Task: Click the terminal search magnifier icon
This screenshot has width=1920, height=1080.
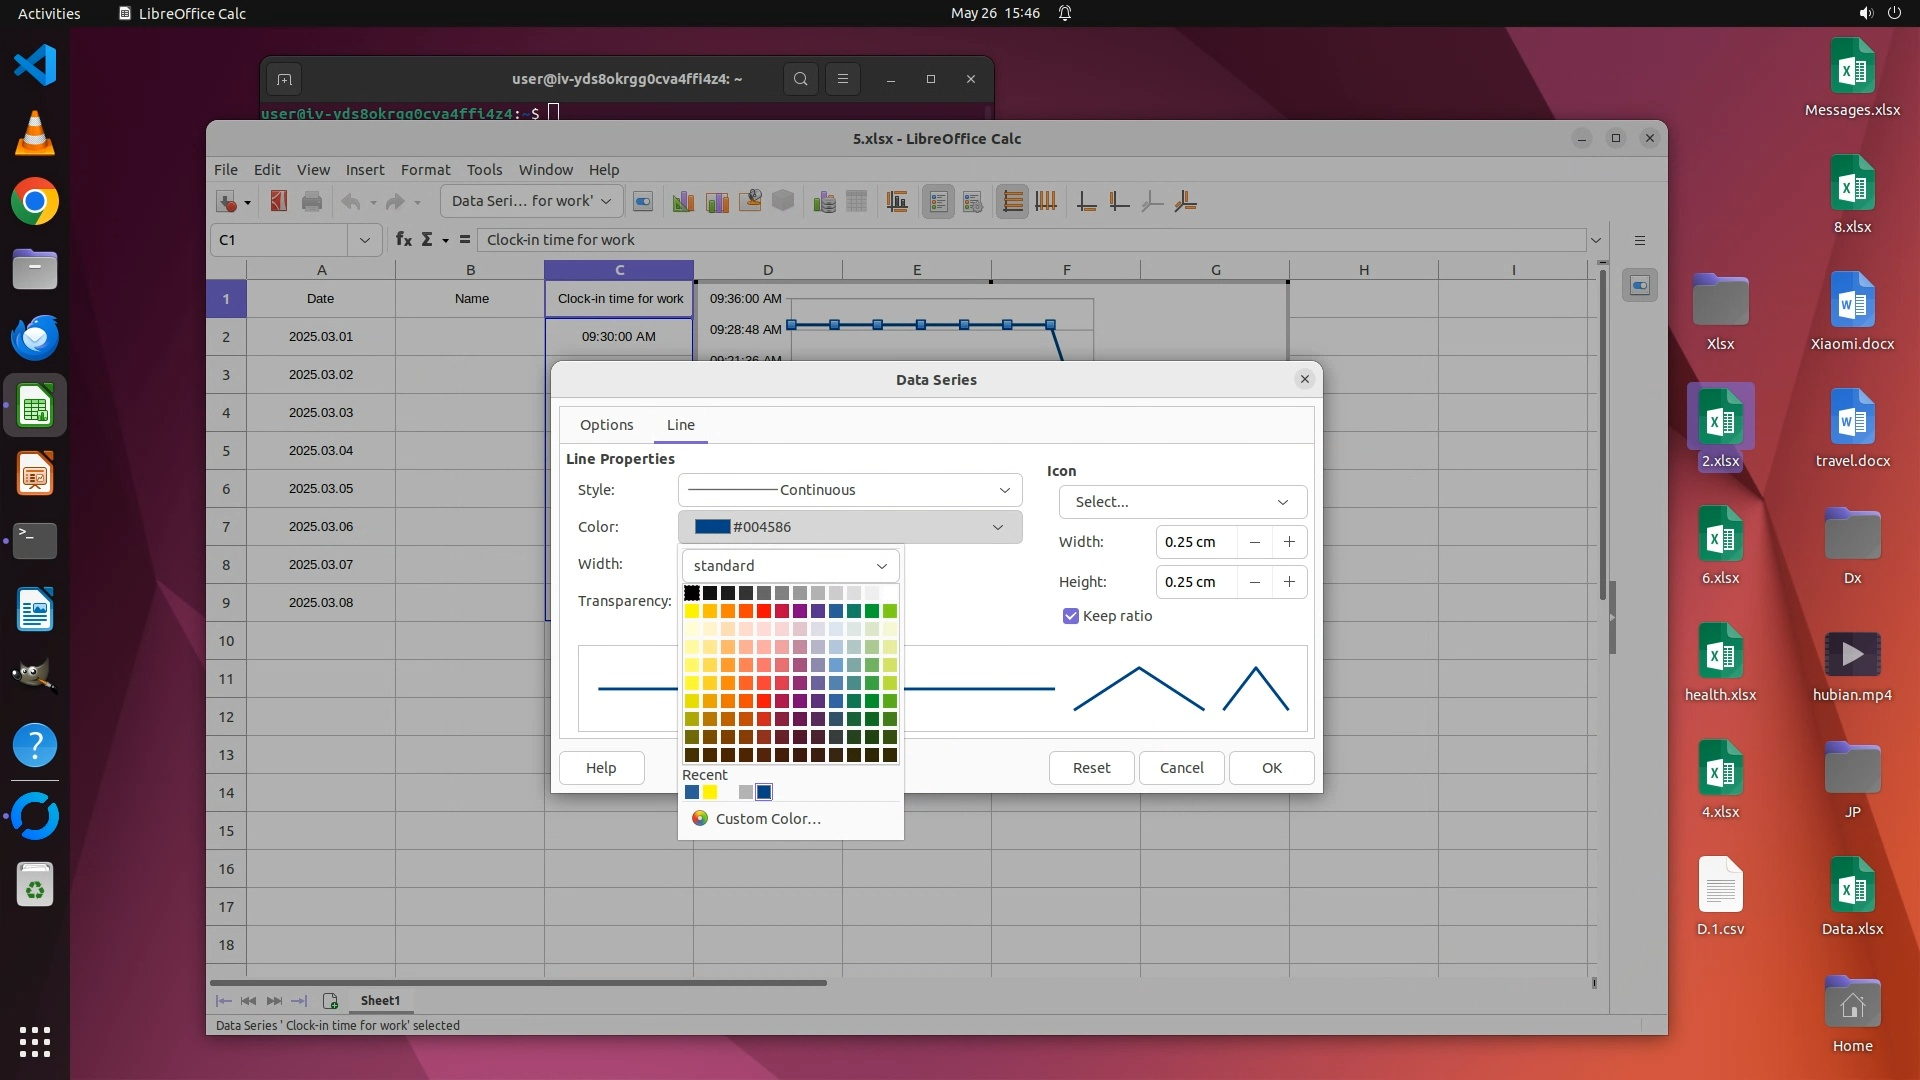Action: pyautogui.click(x=800, y=79)
